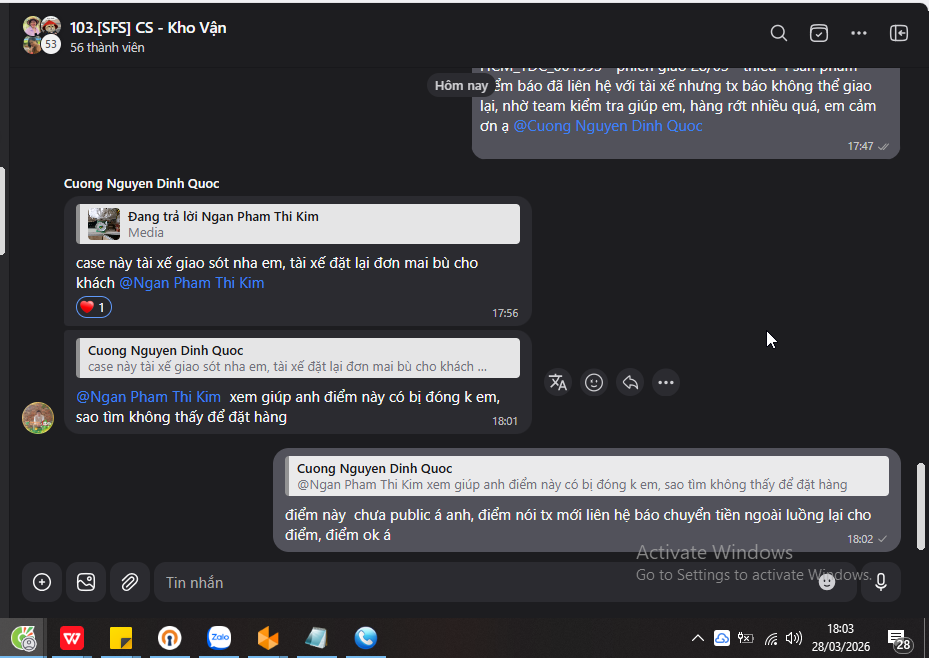Click the "Hôm nay" date badge

pos(461,86)
